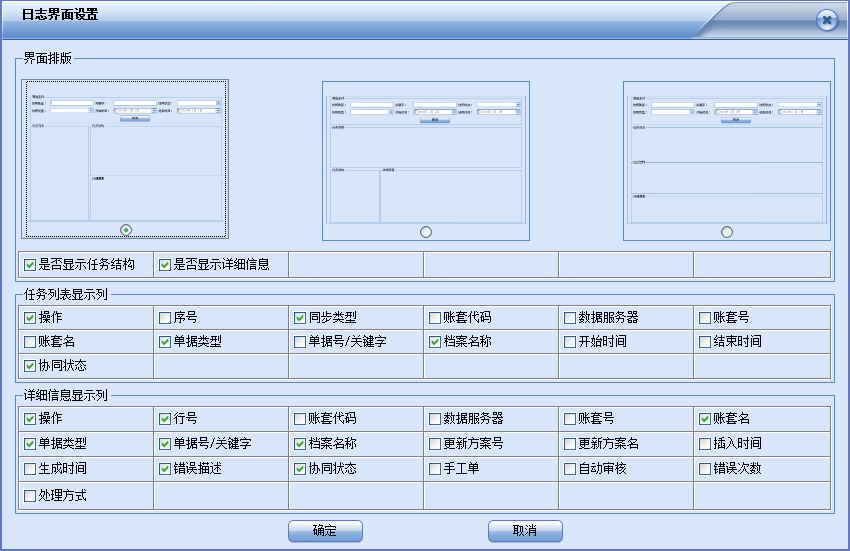Screen dimensions: 850x551
Task: Check the 处理方式 checkbox
Action: 30,495
